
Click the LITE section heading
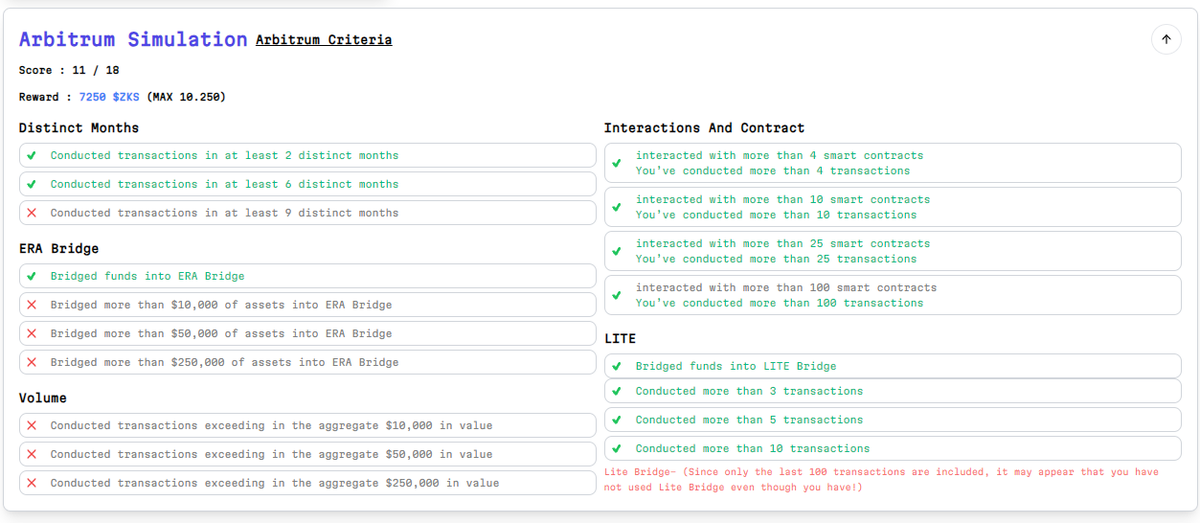click(620, 339)
